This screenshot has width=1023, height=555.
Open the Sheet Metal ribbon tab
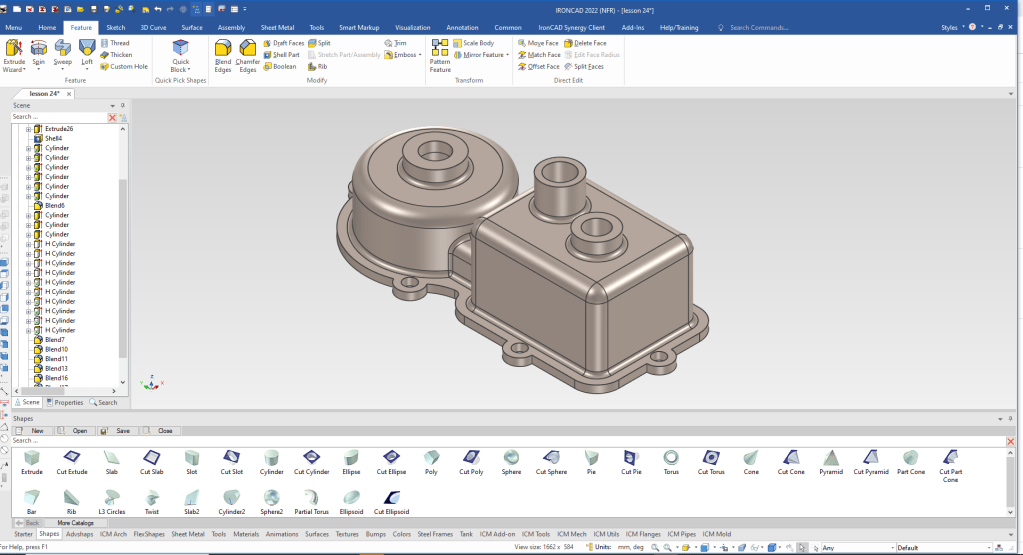point(278,28)
